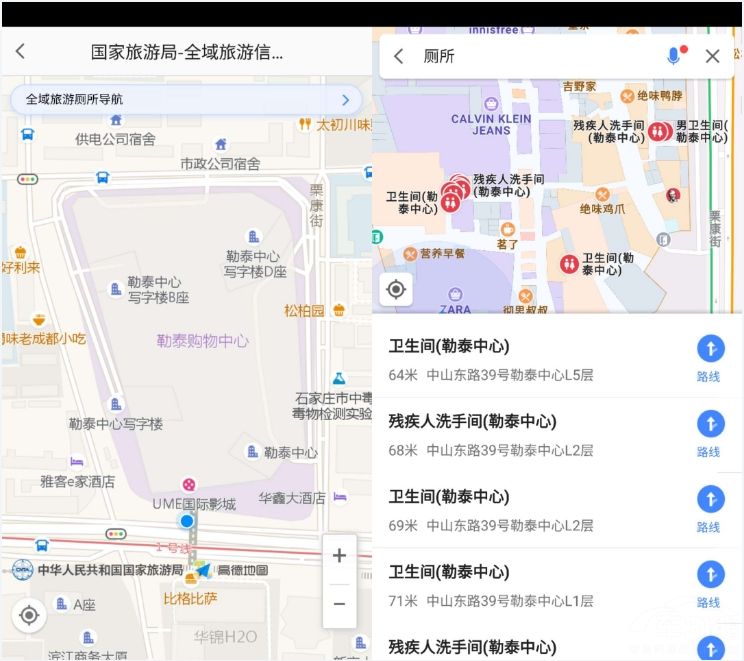Screen dimensions: 744x661
Task: Go back using the left panel back arrow
Action: 21,52
